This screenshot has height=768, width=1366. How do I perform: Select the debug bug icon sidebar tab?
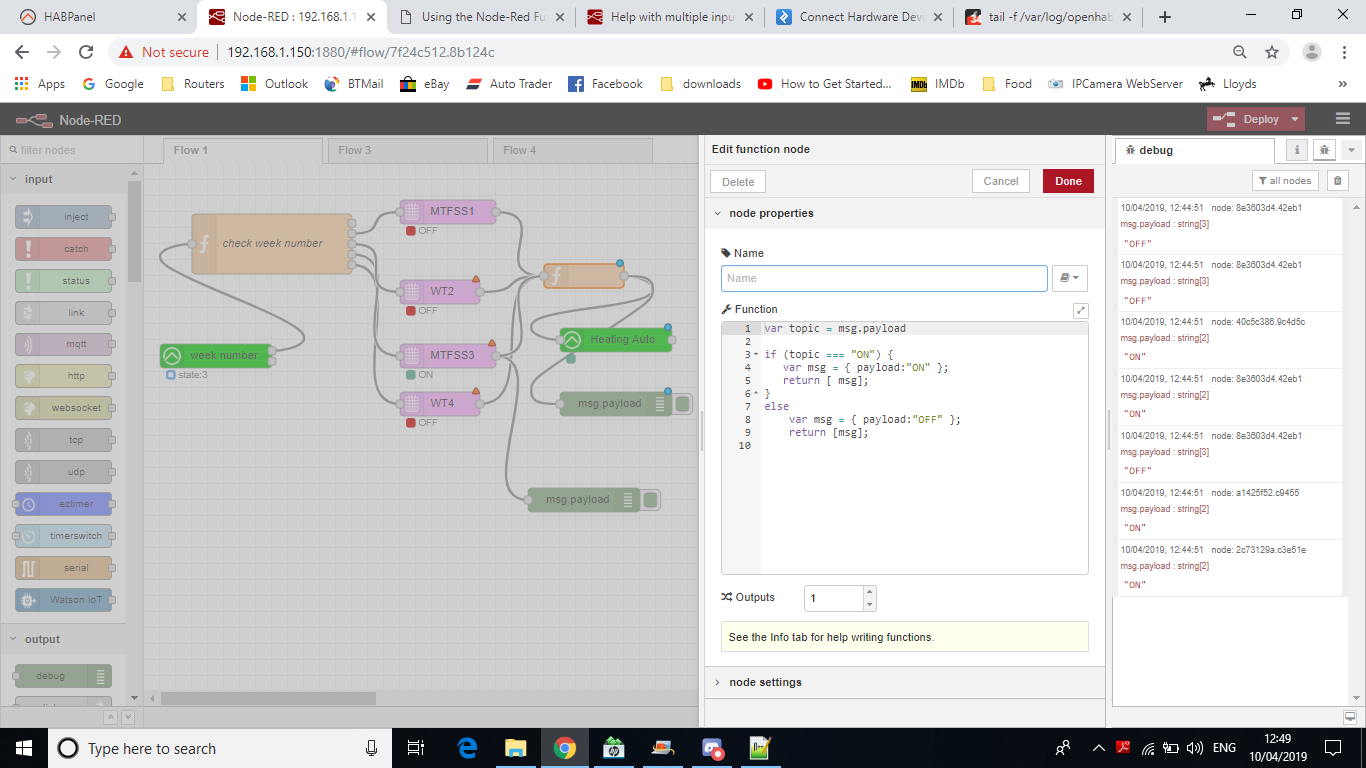click(x=1325, y=150)
